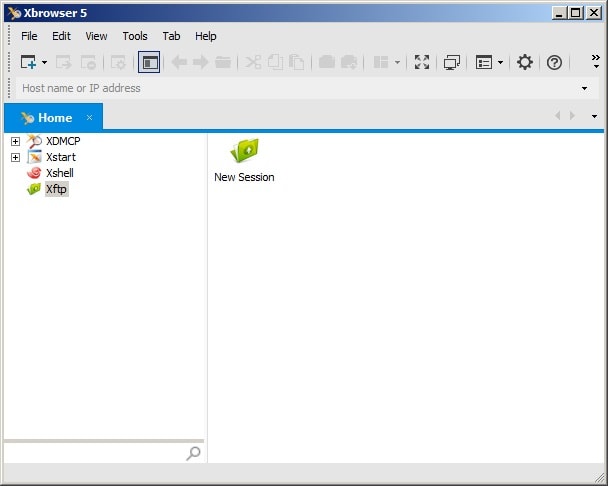Click the view mode list icon
This screenshot has height=486, width=608.
pos(484,62)
